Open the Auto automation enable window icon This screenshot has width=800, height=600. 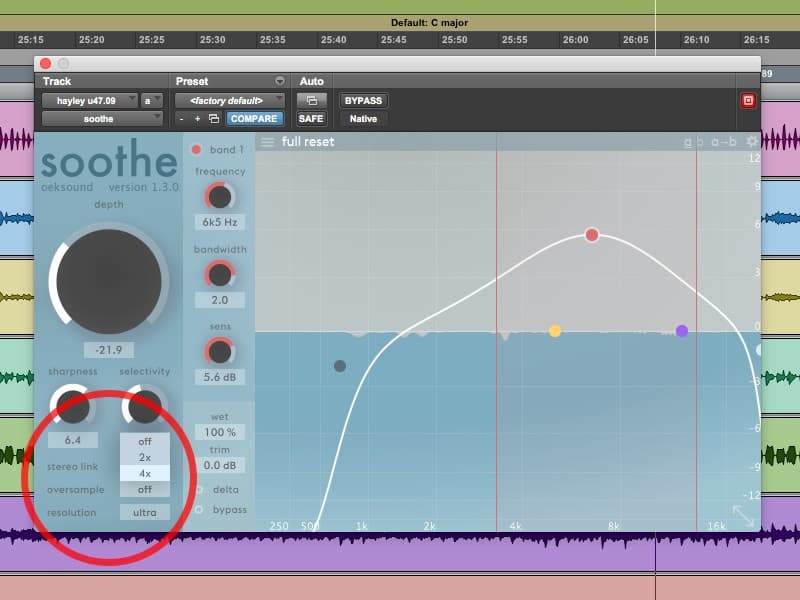[311, 101]
